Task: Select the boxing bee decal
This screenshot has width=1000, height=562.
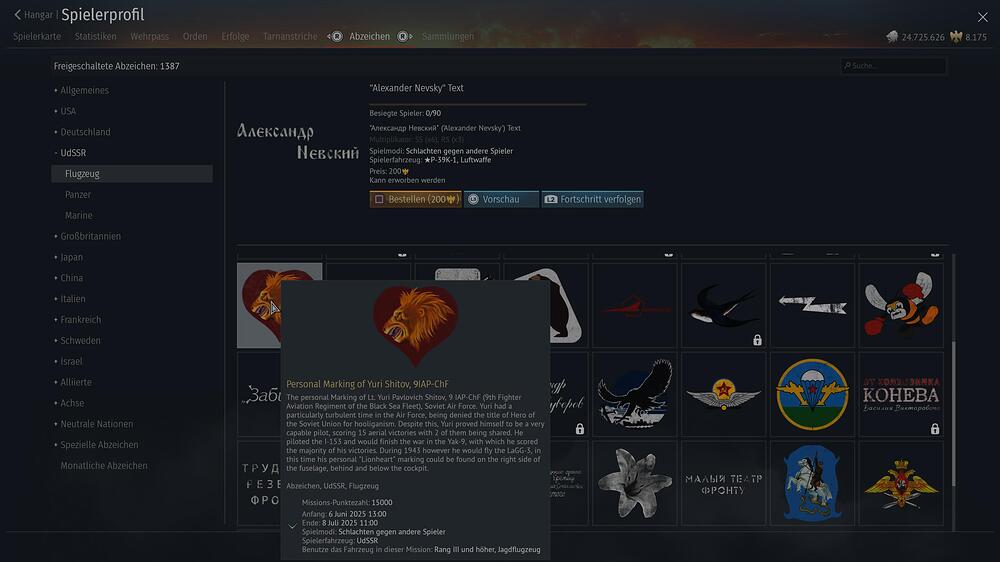Action: (901, 305)
